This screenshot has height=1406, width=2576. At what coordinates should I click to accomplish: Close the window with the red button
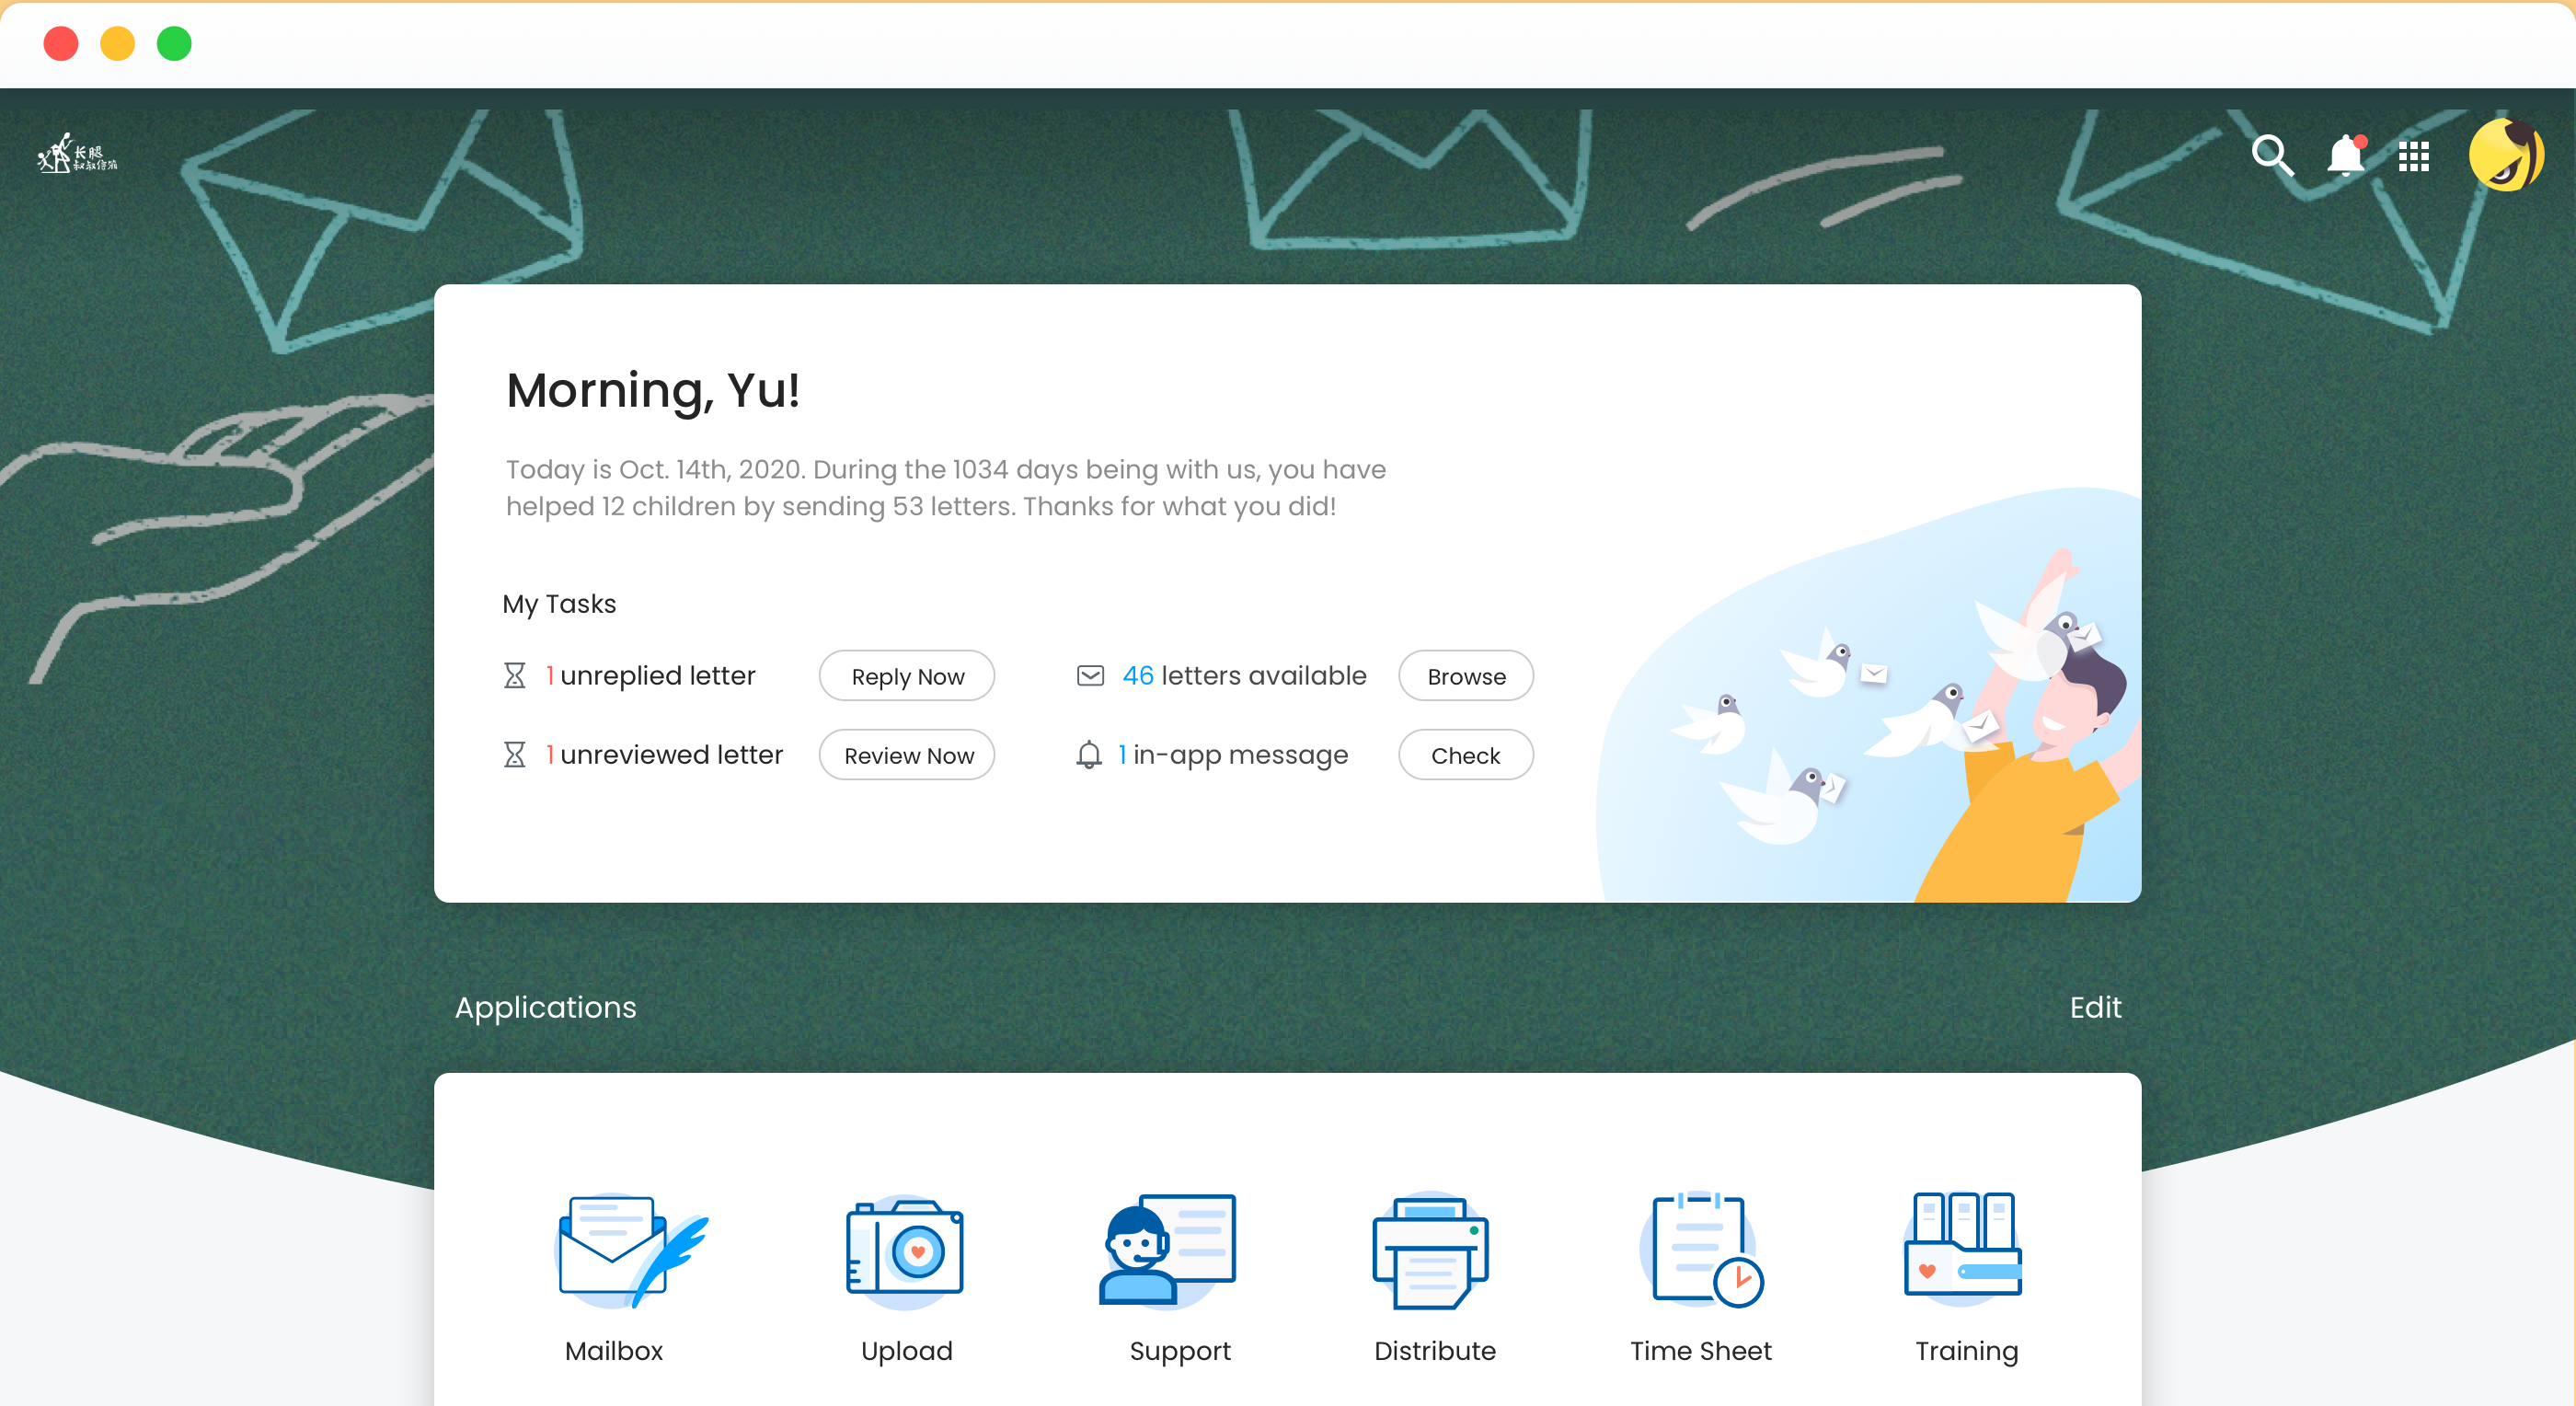click(x=61, y=43)
